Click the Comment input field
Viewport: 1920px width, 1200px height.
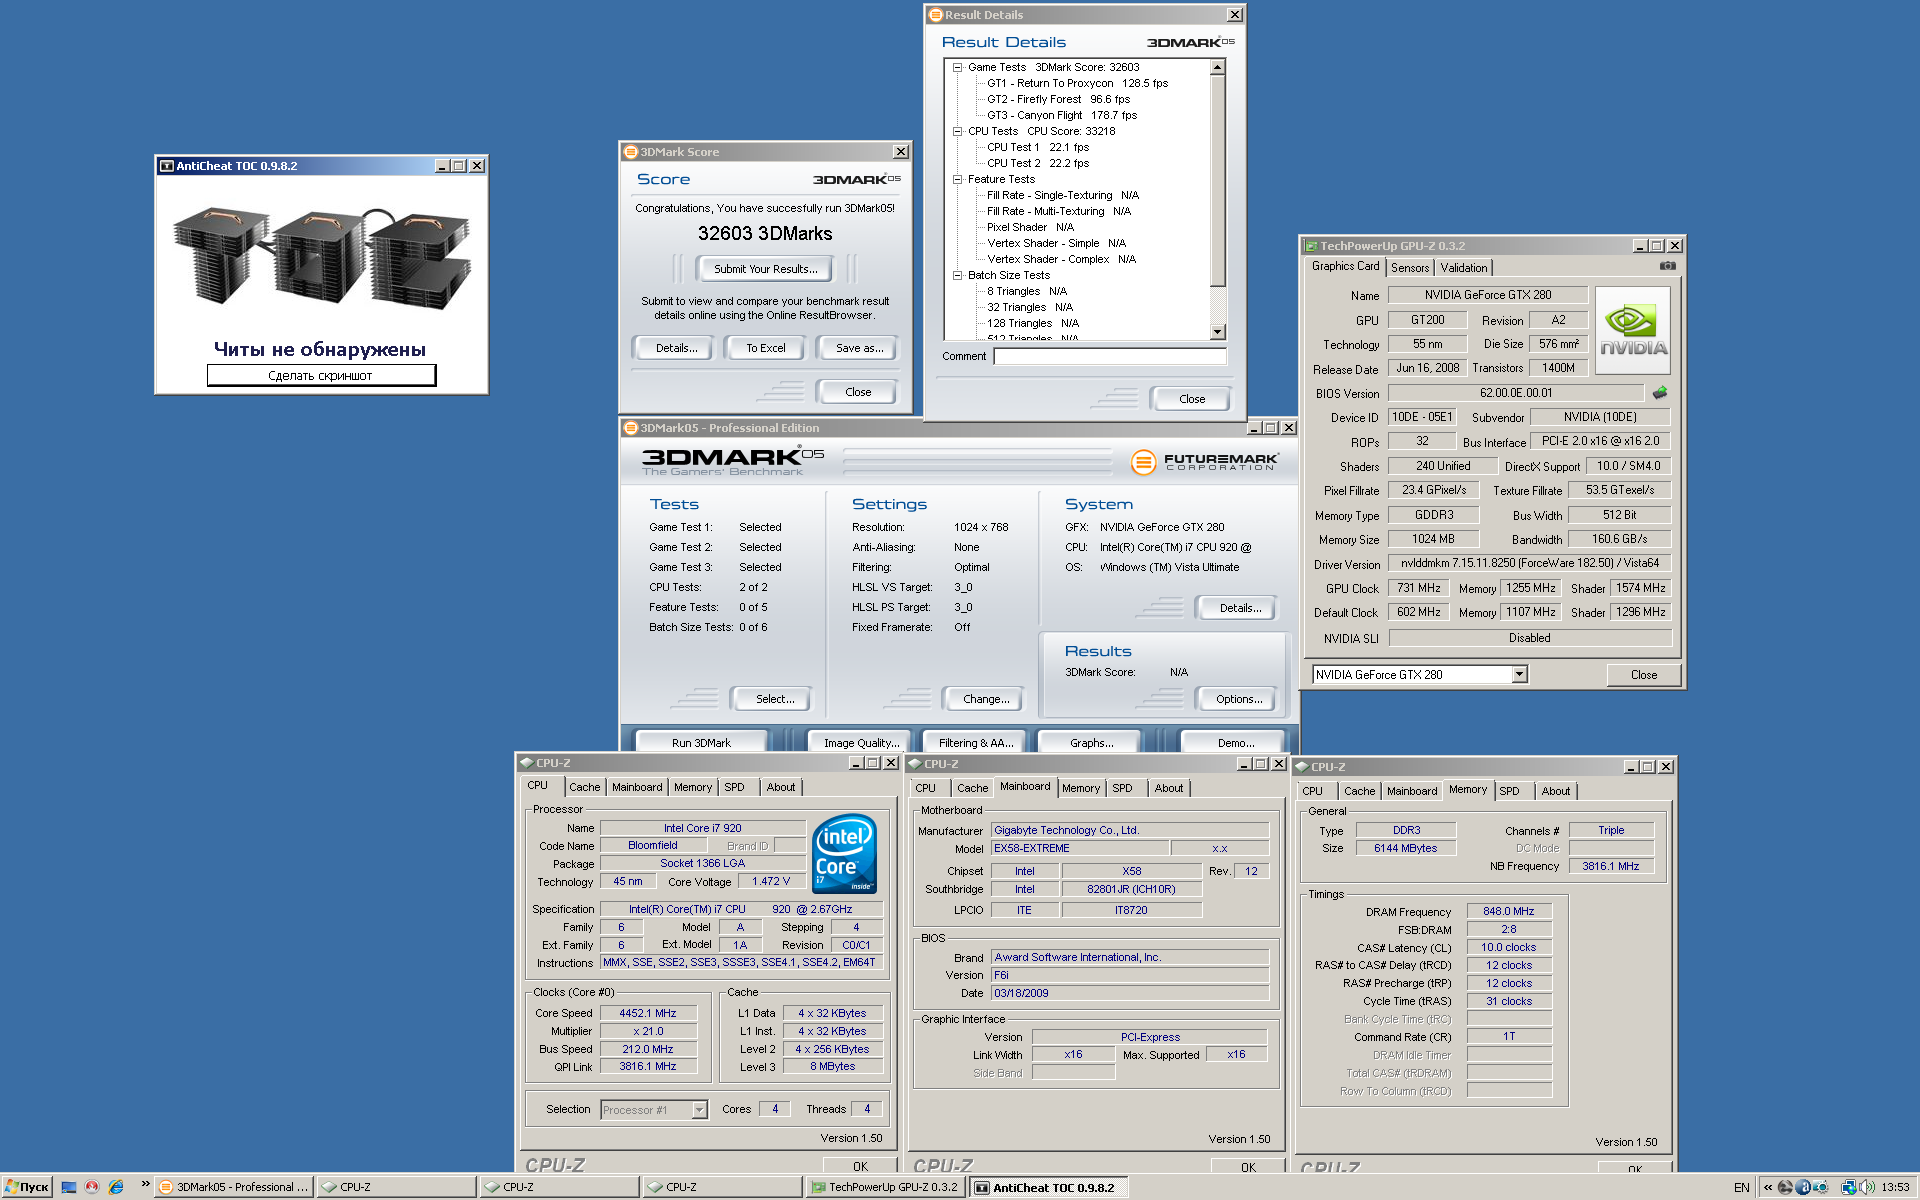[x=1110, y=356]
